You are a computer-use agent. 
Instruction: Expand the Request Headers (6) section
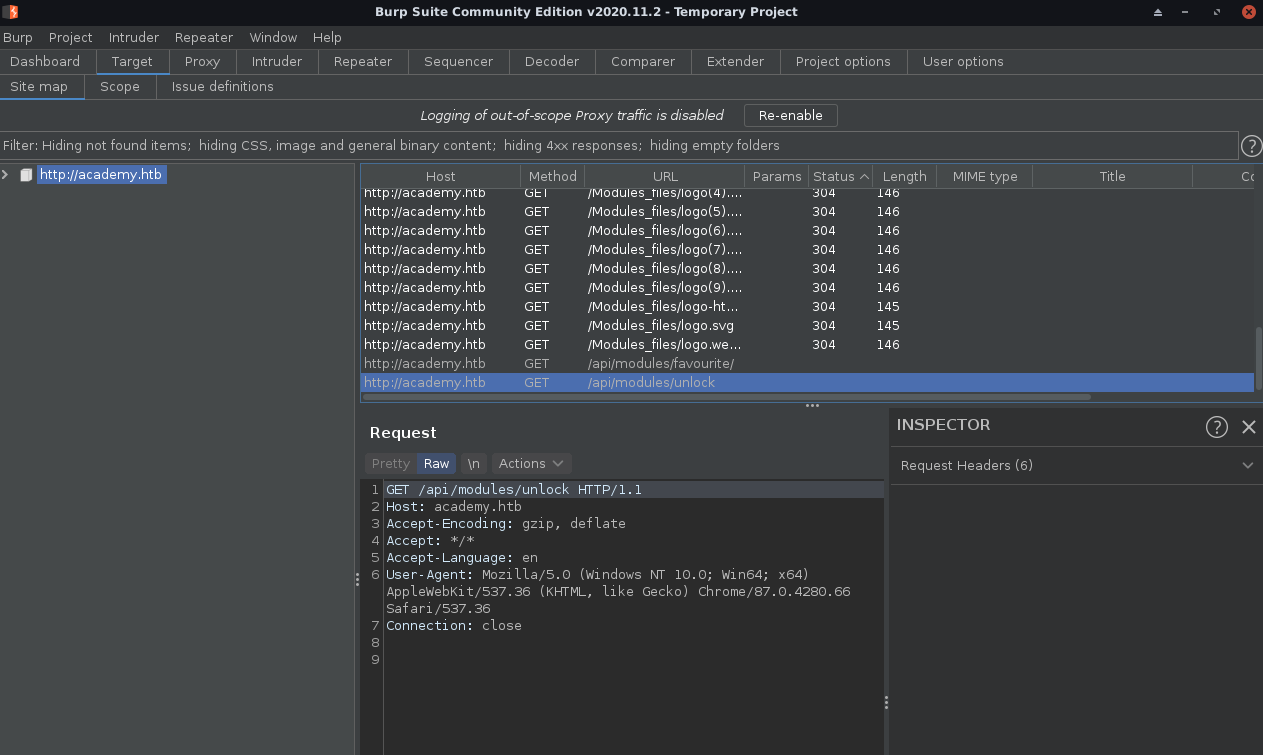click(1074, 465)
